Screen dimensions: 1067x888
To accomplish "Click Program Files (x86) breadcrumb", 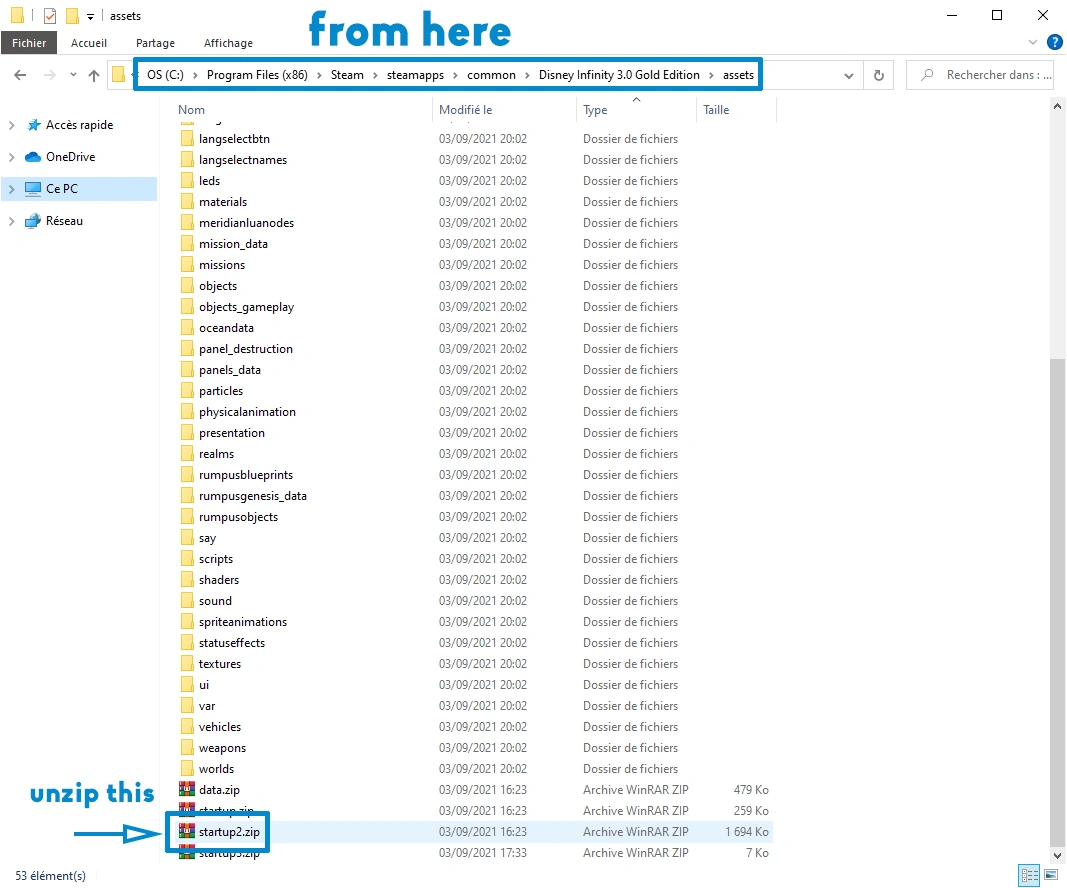I will (x=257, y=75).
